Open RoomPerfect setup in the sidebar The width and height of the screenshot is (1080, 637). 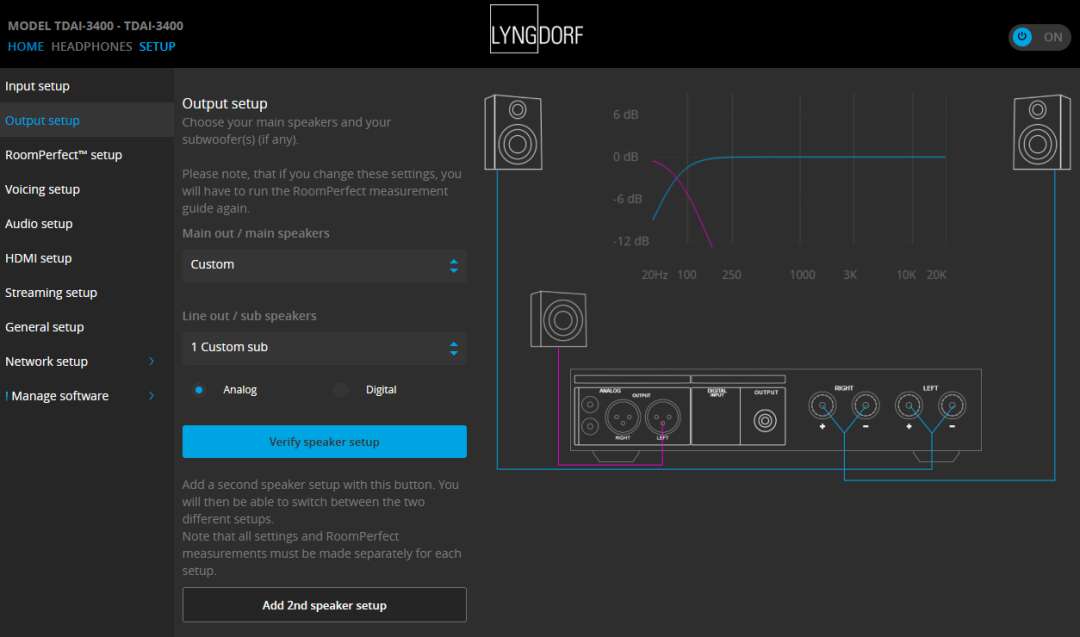pos(63,155)
